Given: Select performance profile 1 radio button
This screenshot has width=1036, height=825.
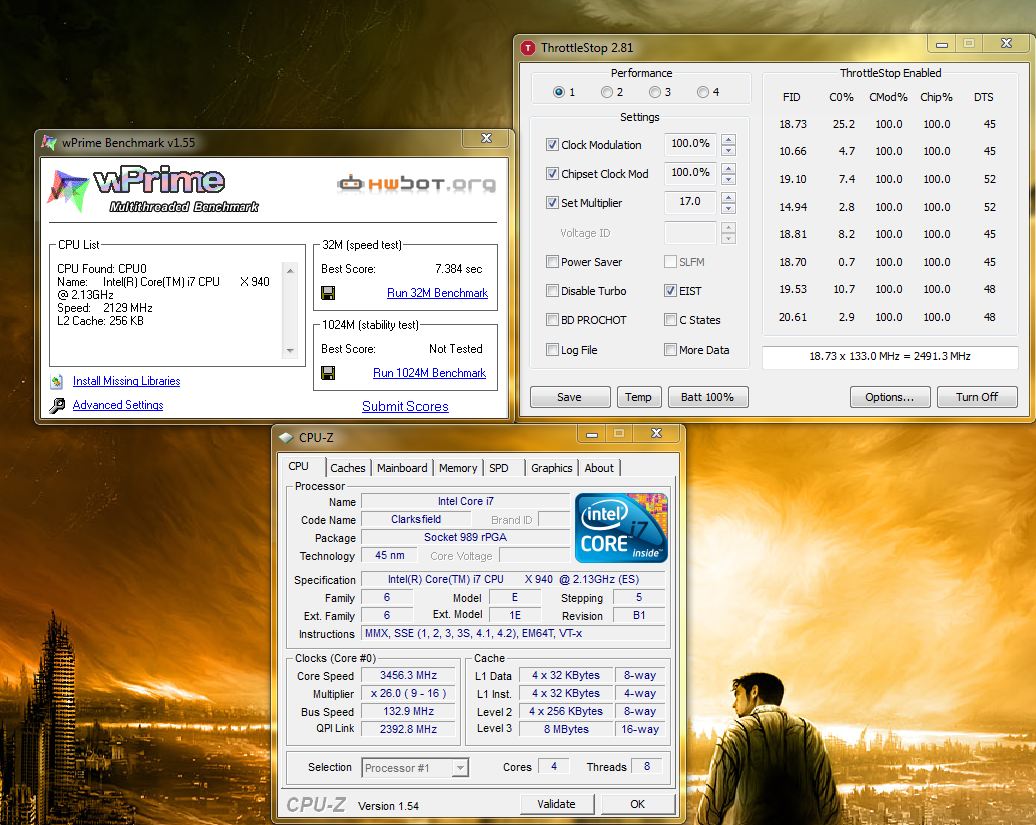Looking at the screenshot, I should click(559, 92).
